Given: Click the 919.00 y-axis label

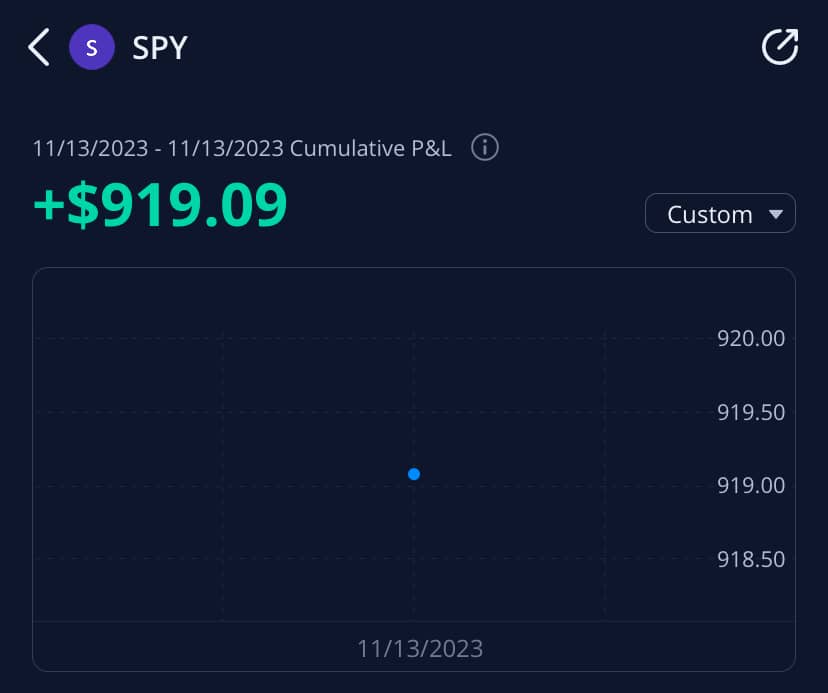Looking at the screenshot, I should pyautogui.click(x=751, y=485).
